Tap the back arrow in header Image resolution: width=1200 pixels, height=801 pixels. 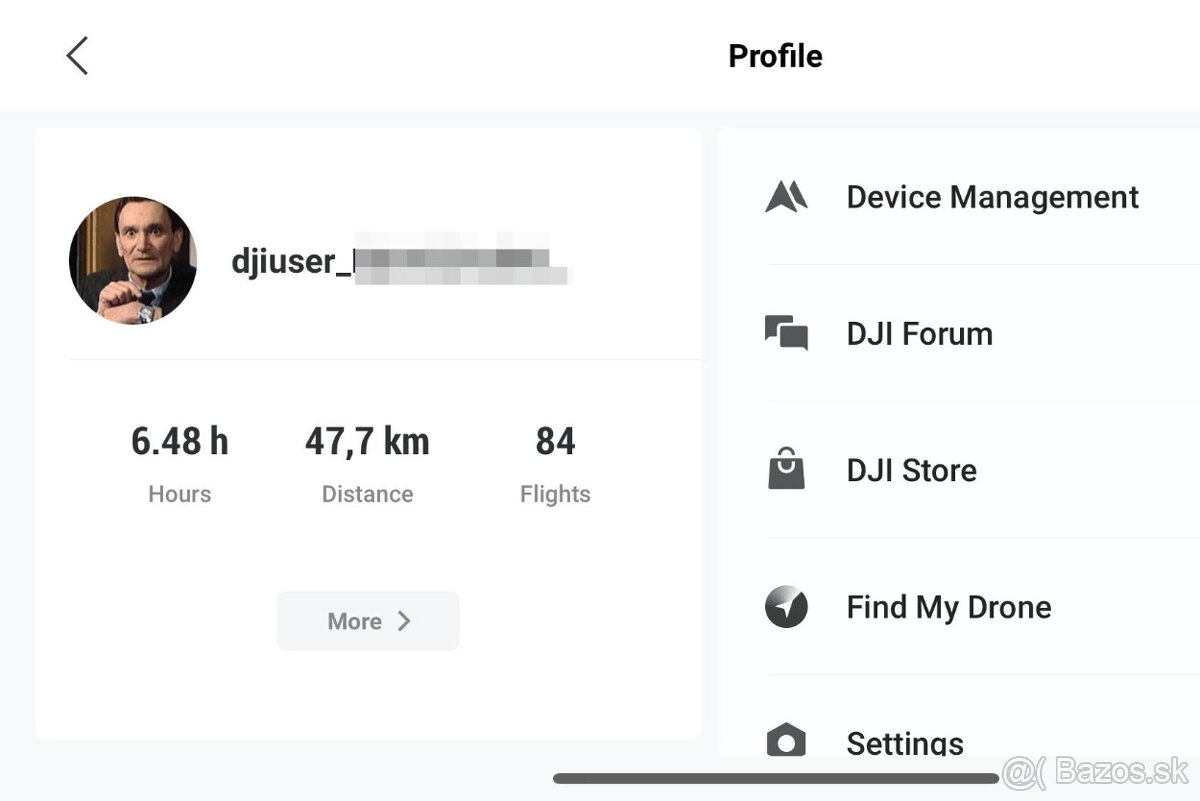[77, 56]
